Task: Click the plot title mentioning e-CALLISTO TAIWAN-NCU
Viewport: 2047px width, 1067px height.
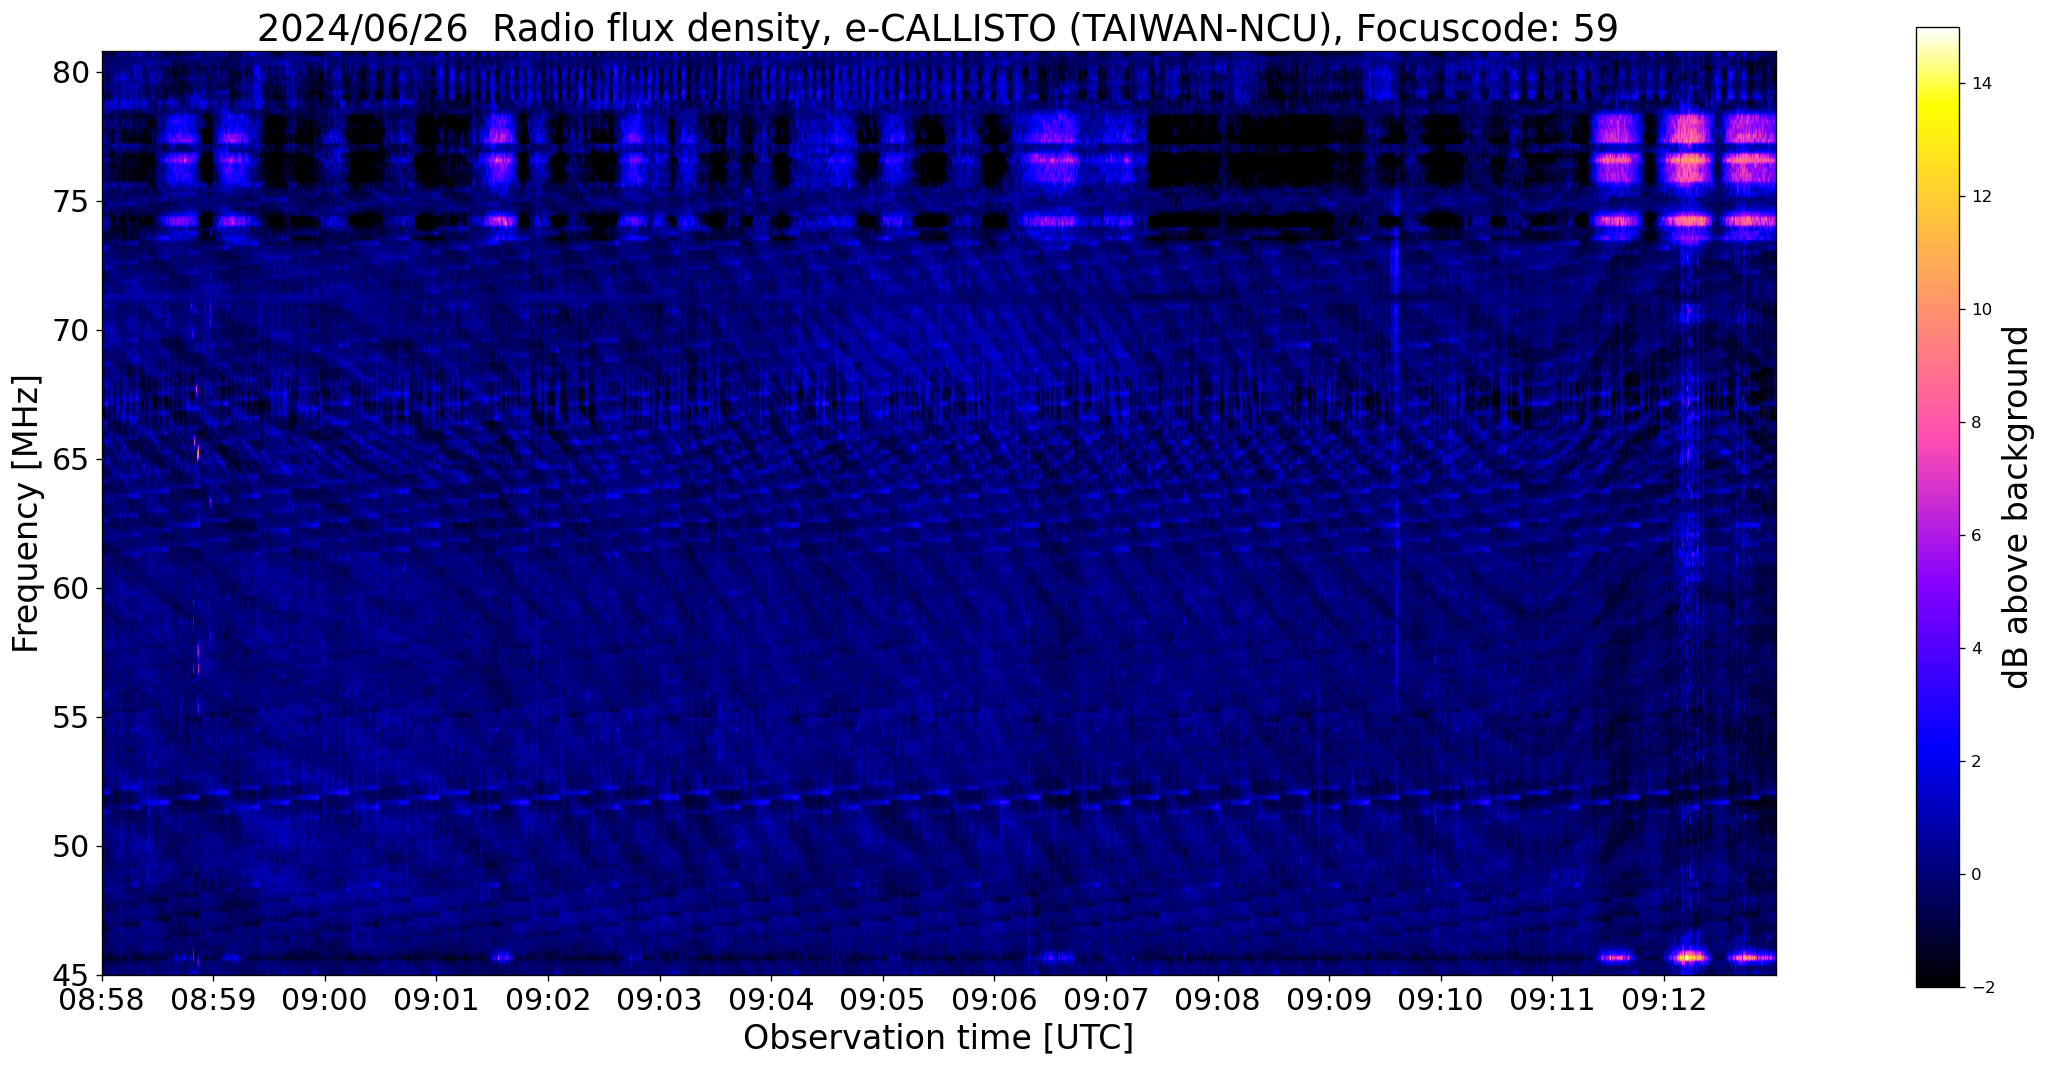Action: [x=937, y=28]
